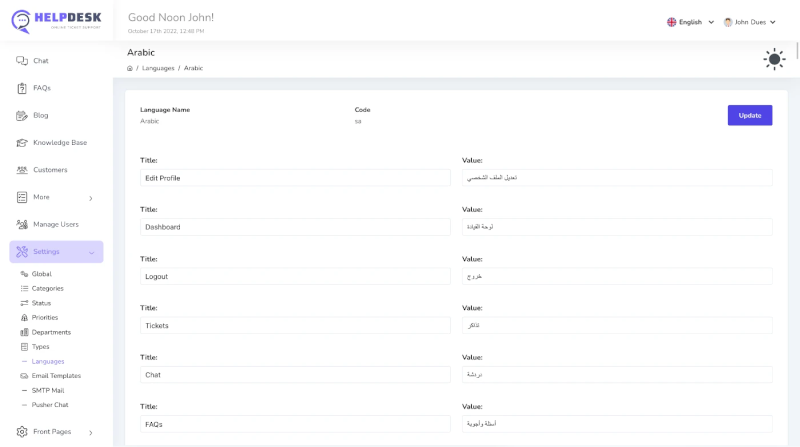Click the Chat icon in sidebar
800x447 pixels.
click(22, 61)
